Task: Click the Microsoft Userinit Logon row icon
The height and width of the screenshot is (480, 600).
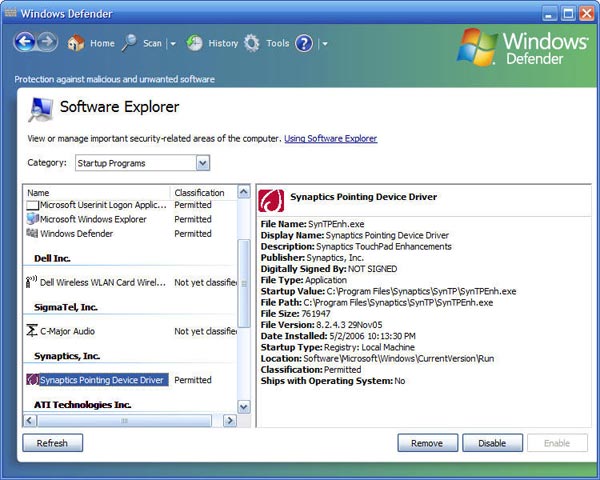Action: [33, 205]
